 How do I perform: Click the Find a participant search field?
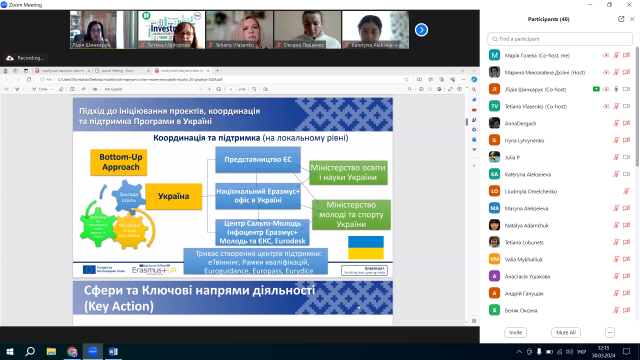coord(560,39)
